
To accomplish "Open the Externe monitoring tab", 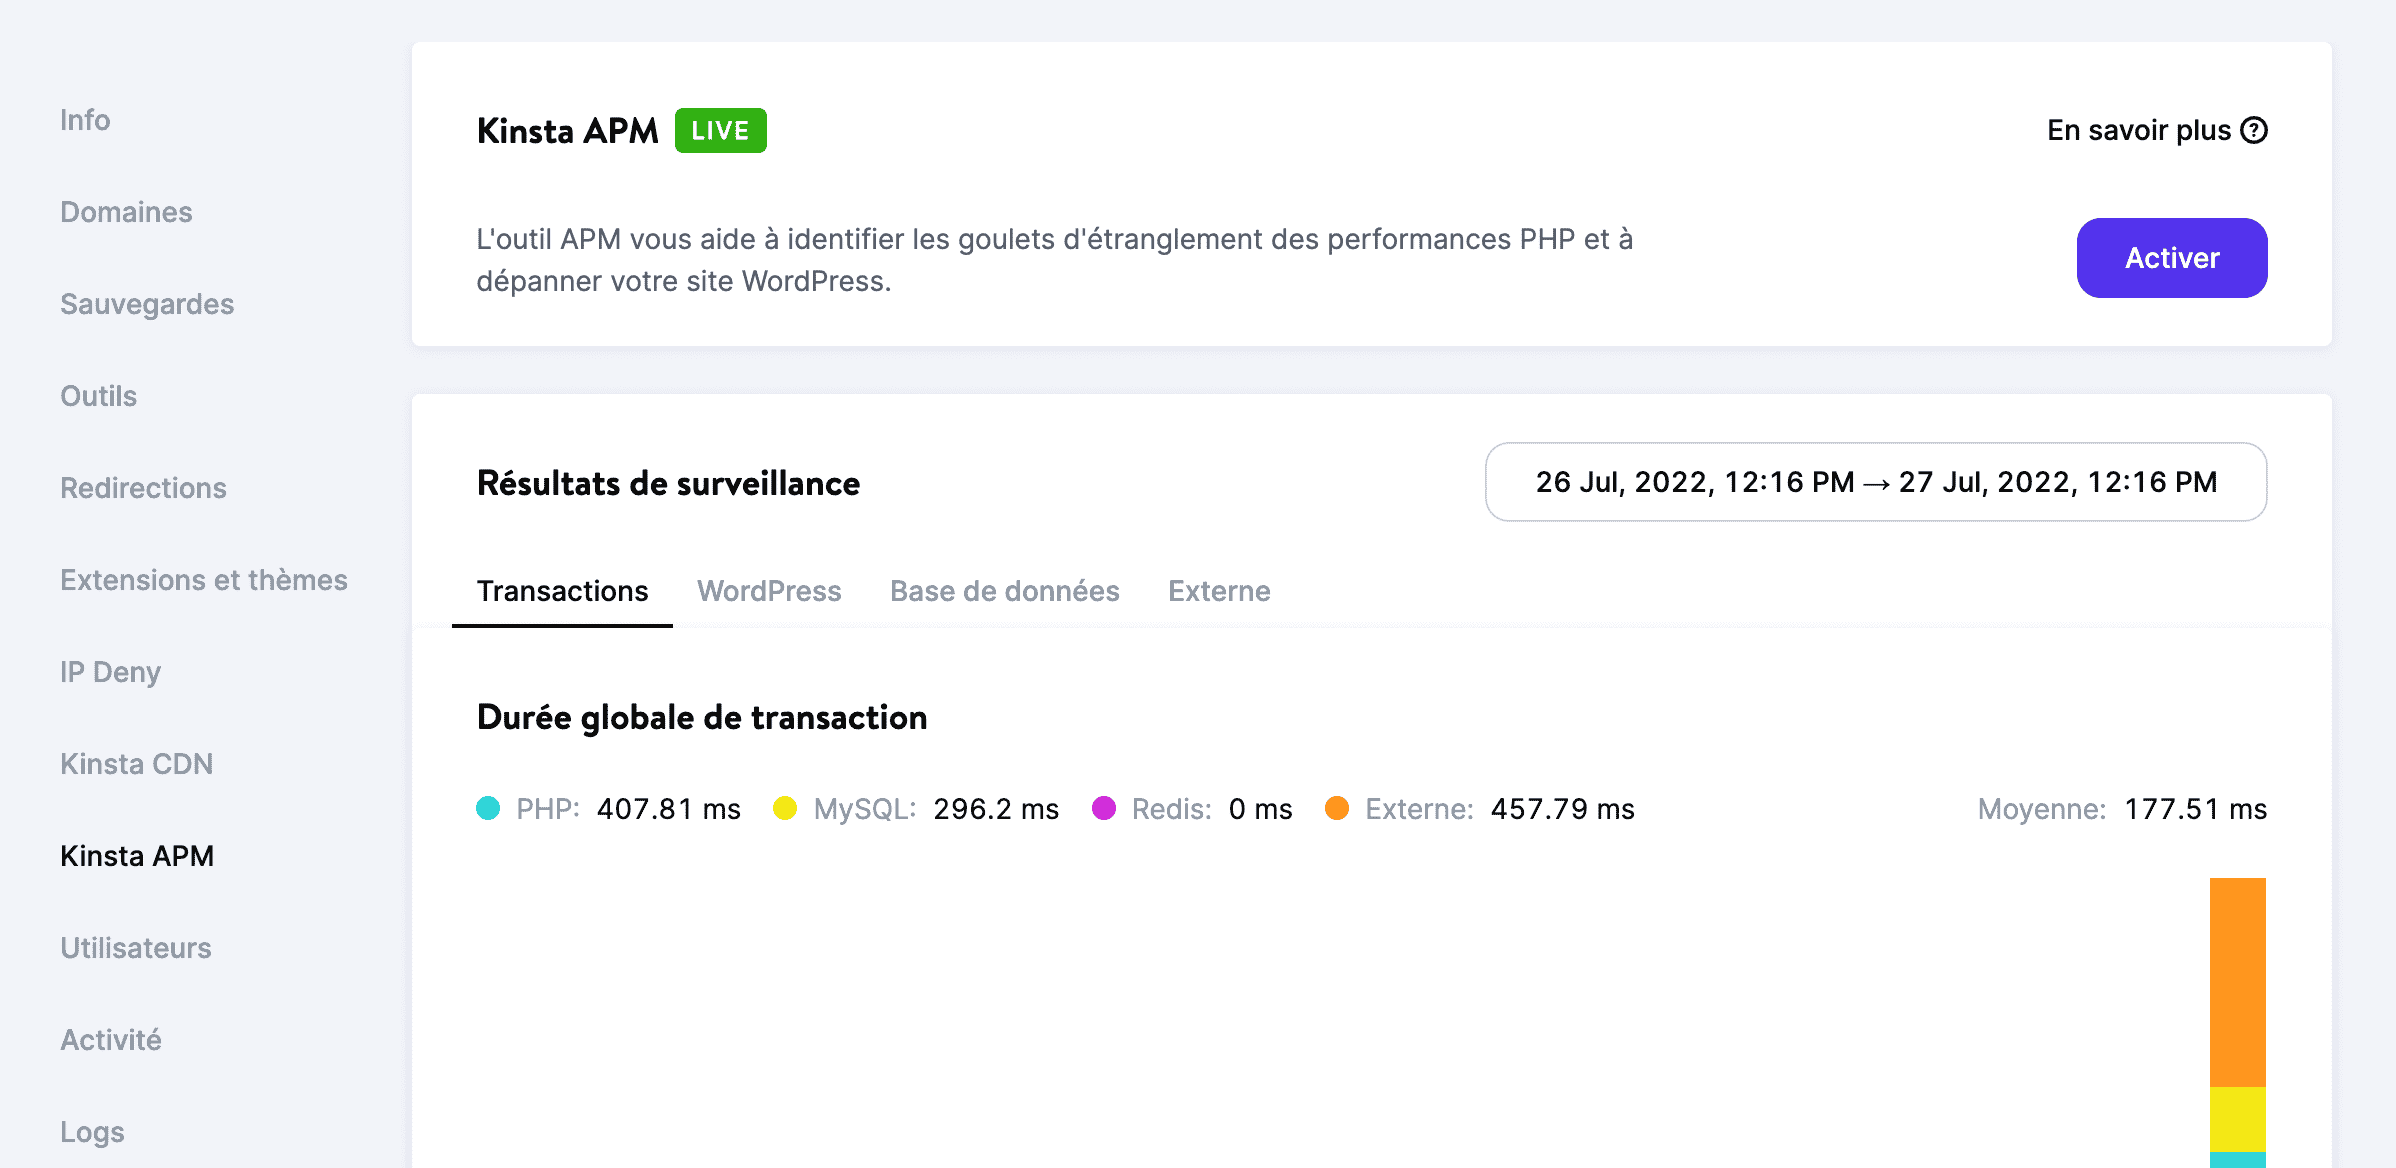I will (x=1218, y=591).
